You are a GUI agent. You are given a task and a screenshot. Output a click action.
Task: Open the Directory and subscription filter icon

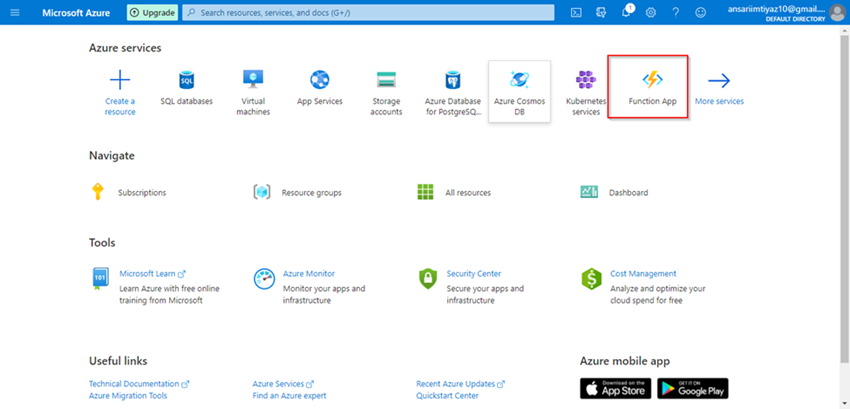pyautogui.click(x=601, y=12)
